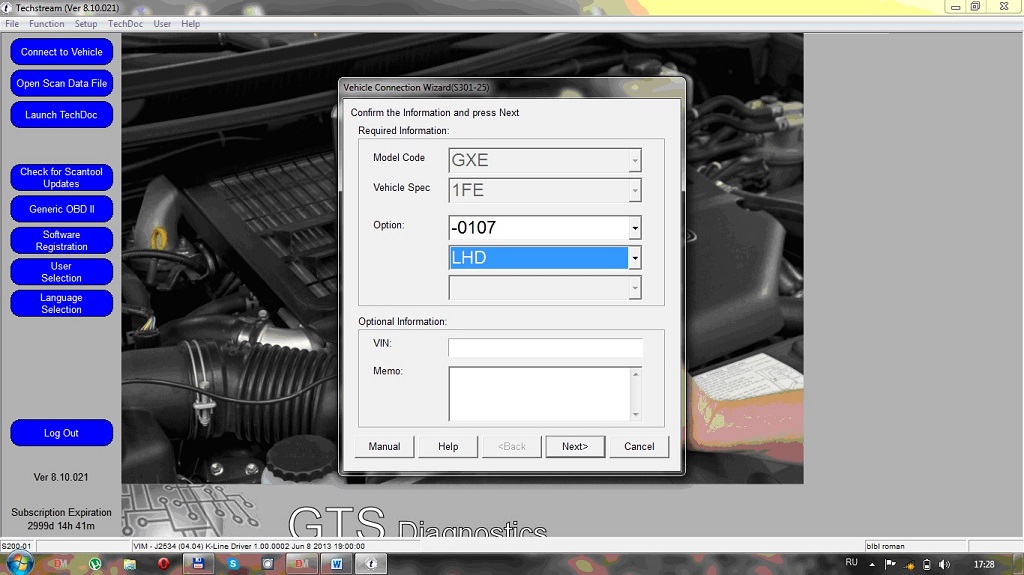Image resolution: width=1024 pixels, height=575 pixels.
Task: Click Next> in the connection wizard
Action: 575,446
